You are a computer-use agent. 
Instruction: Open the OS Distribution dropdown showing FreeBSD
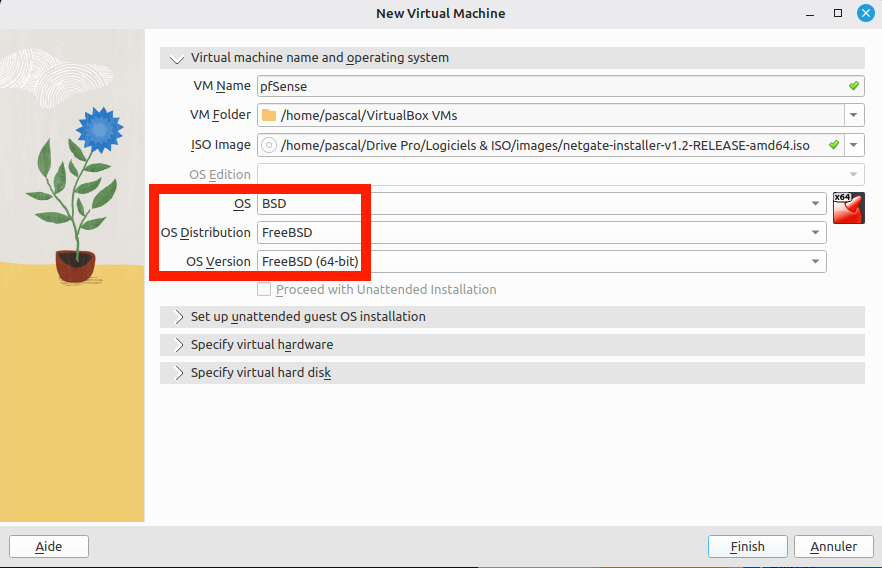pos(542,233)
